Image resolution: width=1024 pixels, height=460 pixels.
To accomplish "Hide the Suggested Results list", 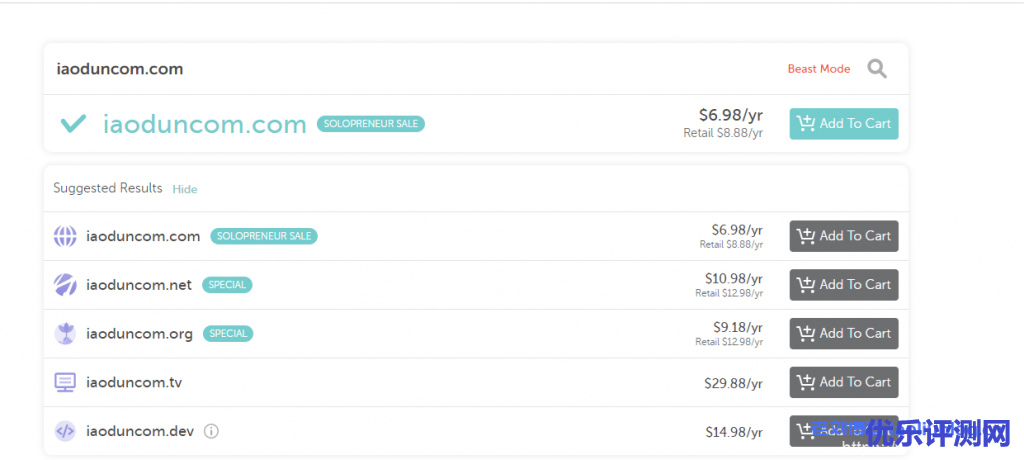I will pos(185,189).
